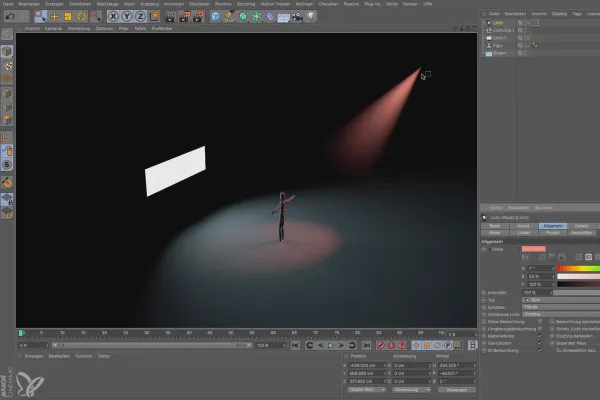Click on the Intensität slider bar
This screenshot has height=400, width=600.
click(x=576, y=292)
